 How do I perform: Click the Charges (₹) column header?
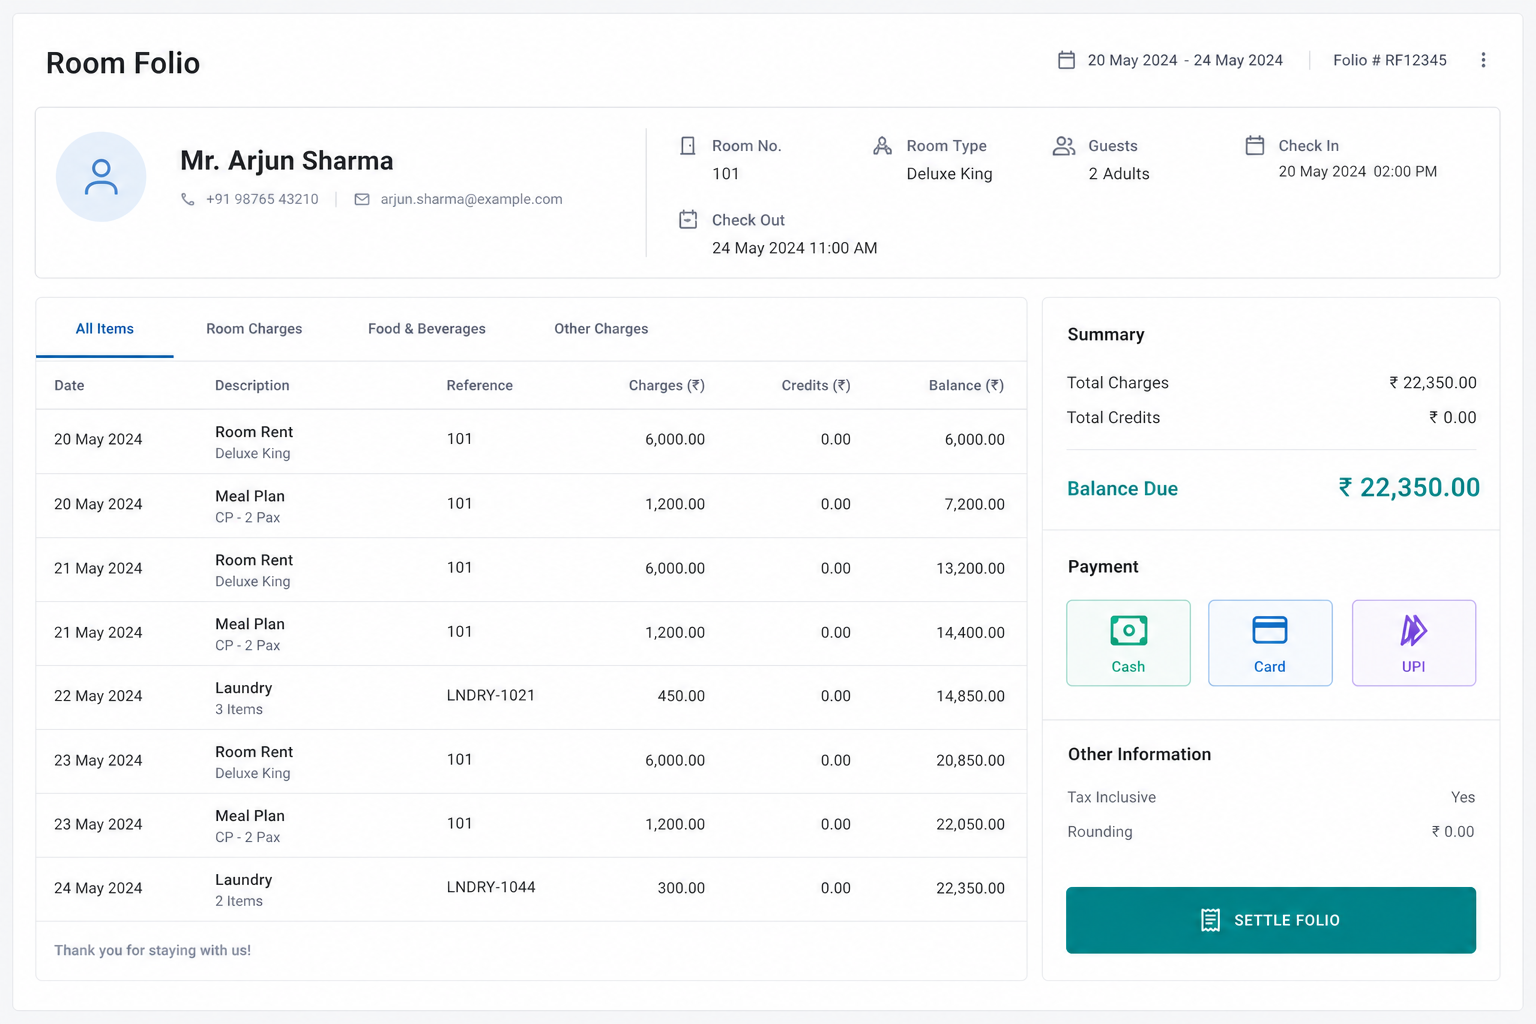[667, 385]
